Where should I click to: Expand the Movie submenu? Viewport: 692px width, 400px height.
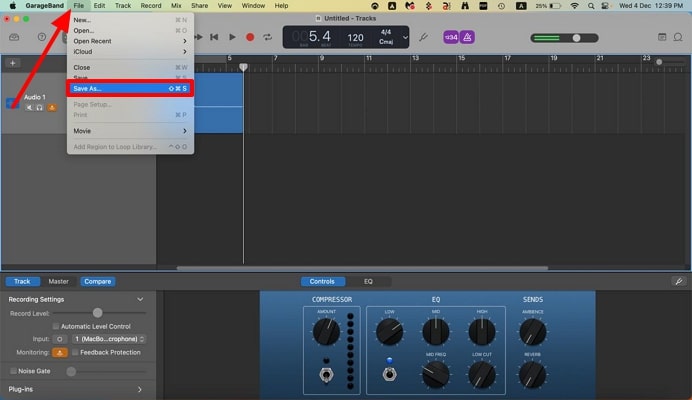(x=130, y=131)
